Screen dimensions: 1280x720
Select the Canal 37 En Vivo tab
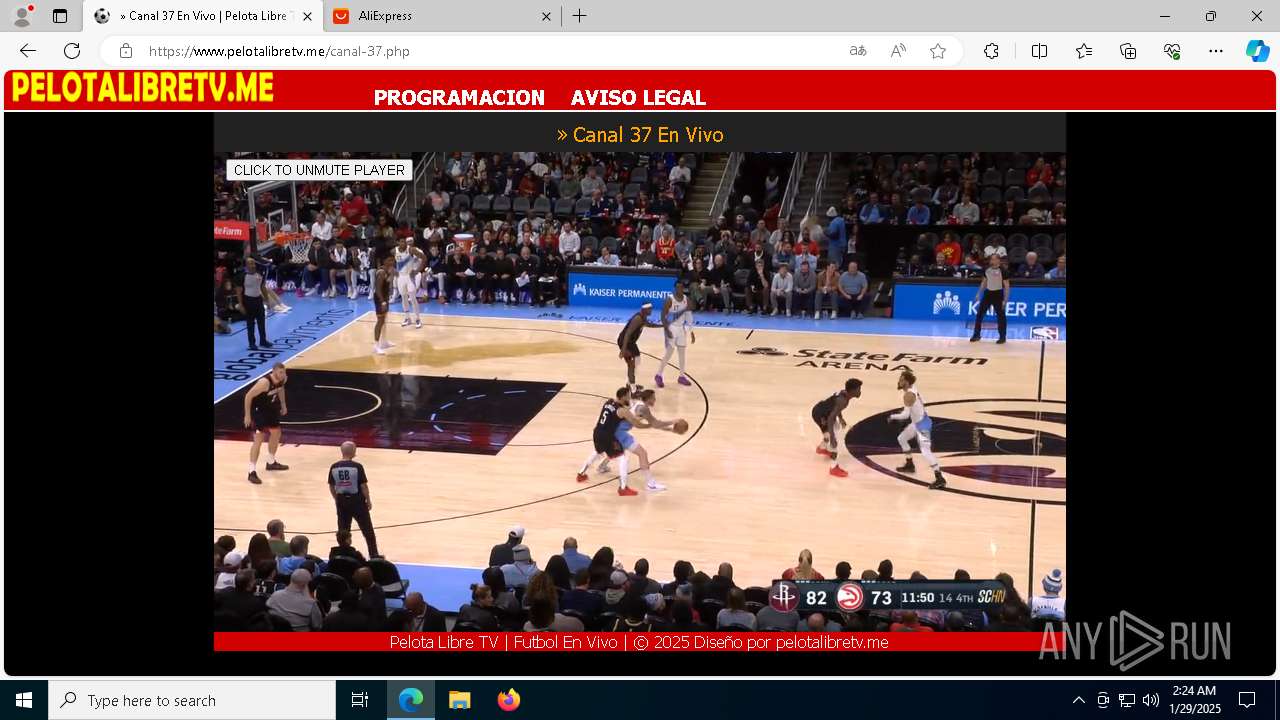[203, 16]
